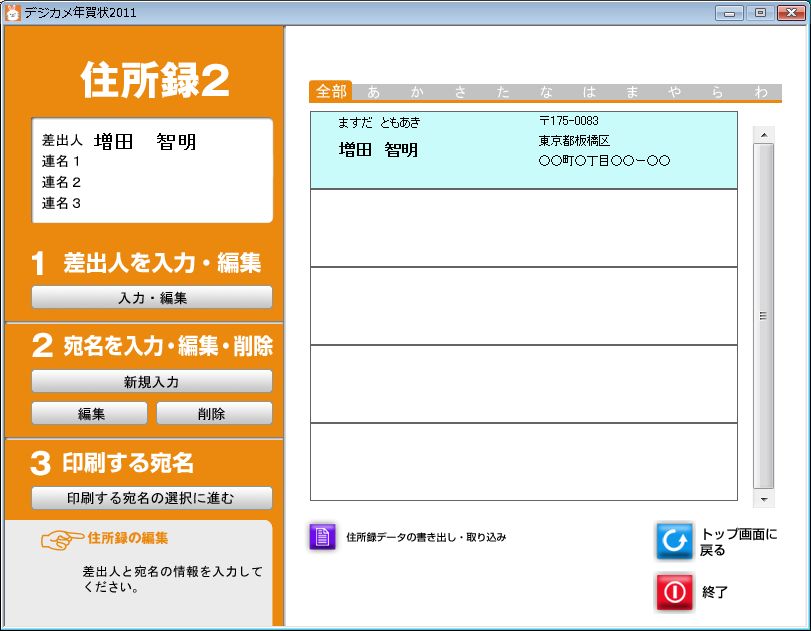Screen dimensions: 811x631
Task: Open the か index tab
Action: click(416, 92)
